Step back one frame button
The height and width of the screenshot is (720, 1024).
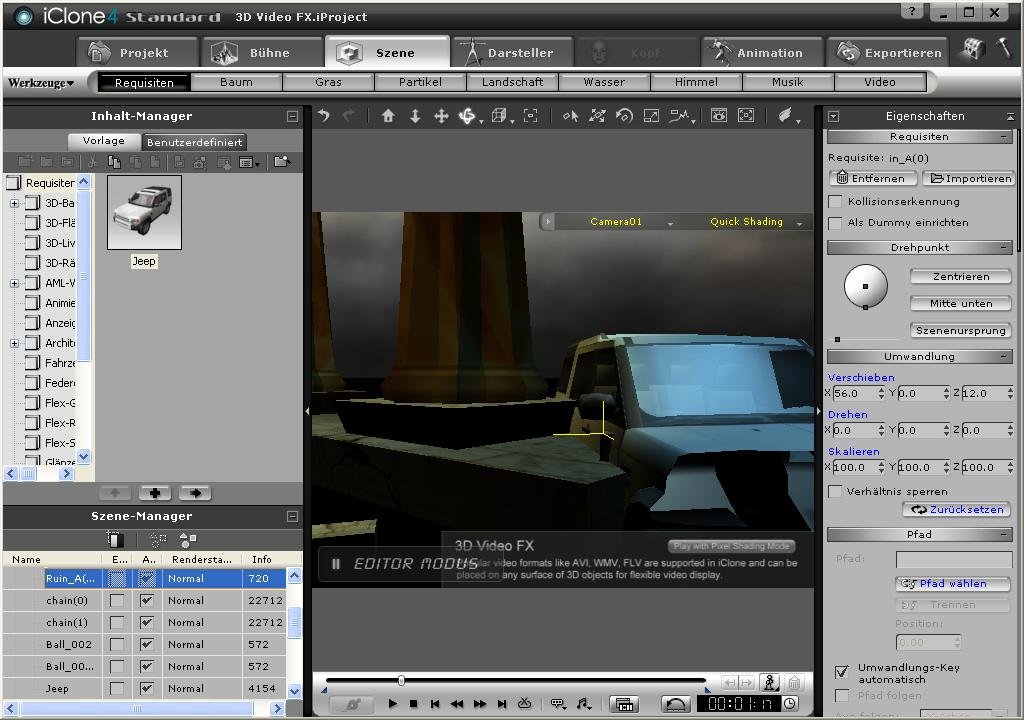[x=457, y=704]
